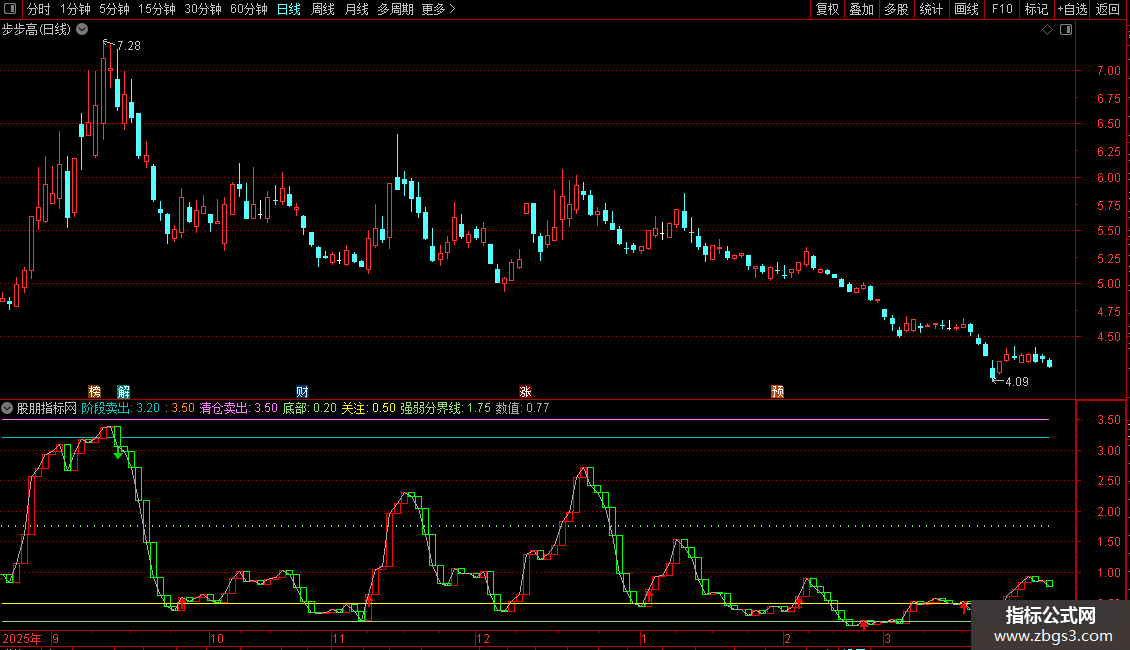The image size is (1130, 650).
Task: Expand the 更多 periods menu
Action: [x=438, y=9]
